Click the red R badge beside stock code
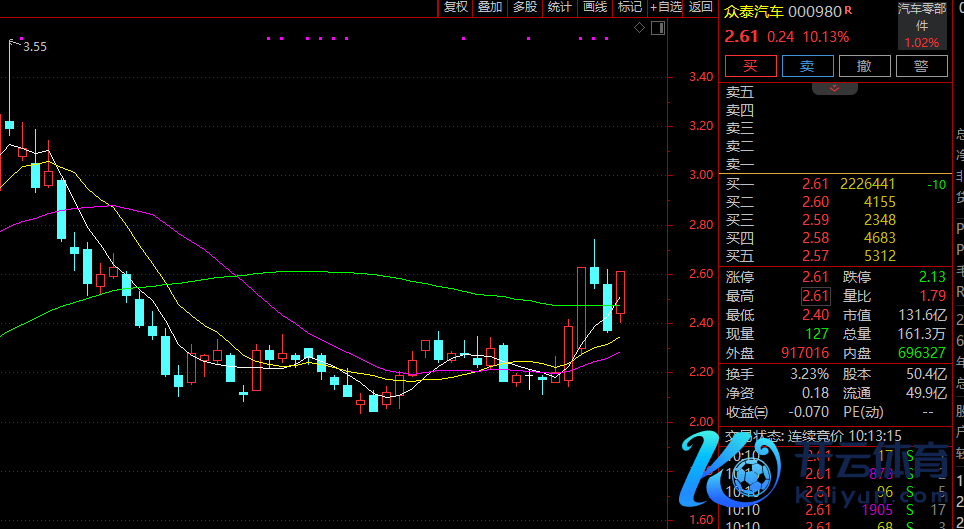 pos(849,10)
